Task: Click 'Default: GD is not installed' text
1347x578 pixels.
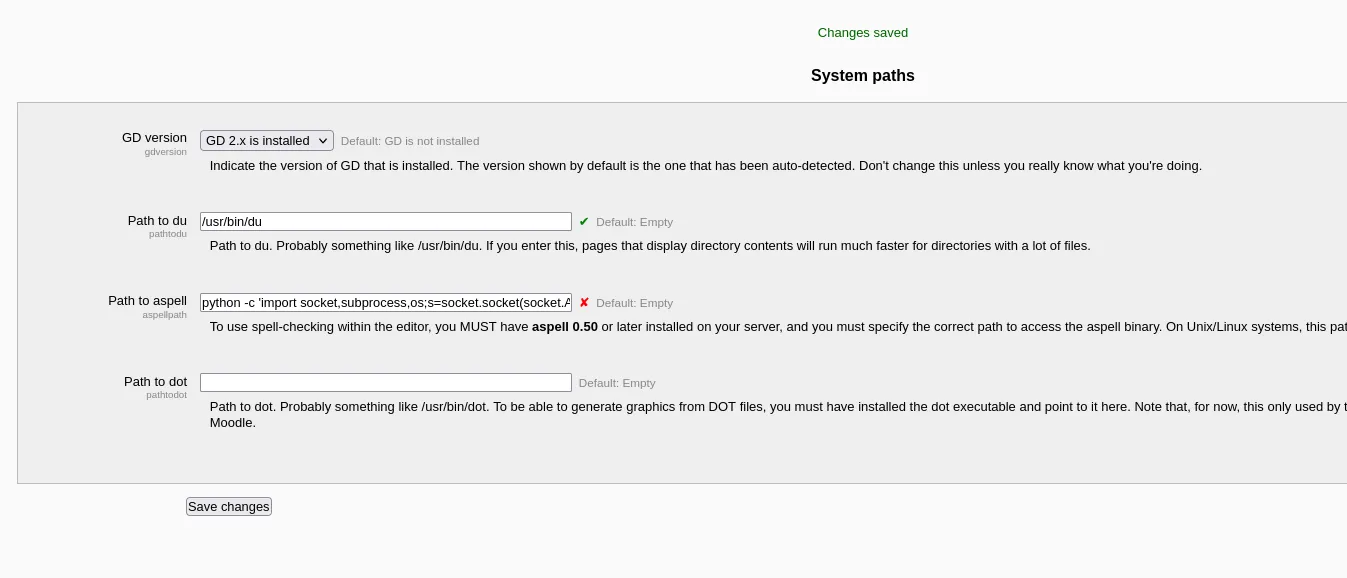Action: click(x=410, y=142)
